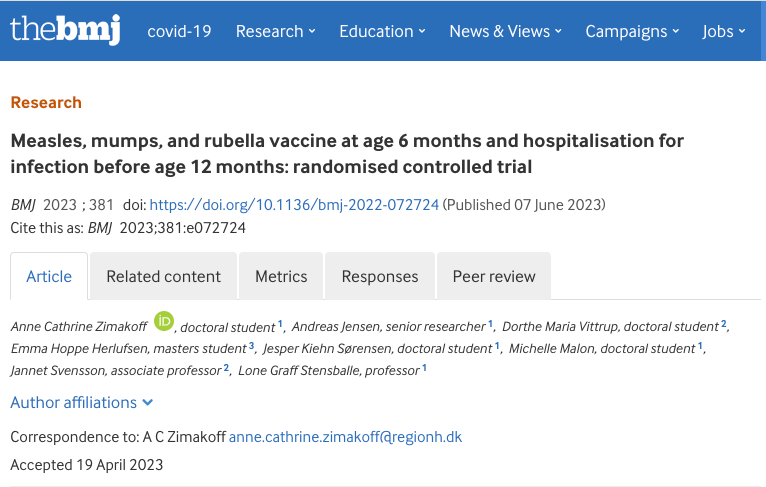Click author name Anne Cathrine Zimakoff
Image resolution: width=766 pixels, height=487 pixels.
click(78, 327)
